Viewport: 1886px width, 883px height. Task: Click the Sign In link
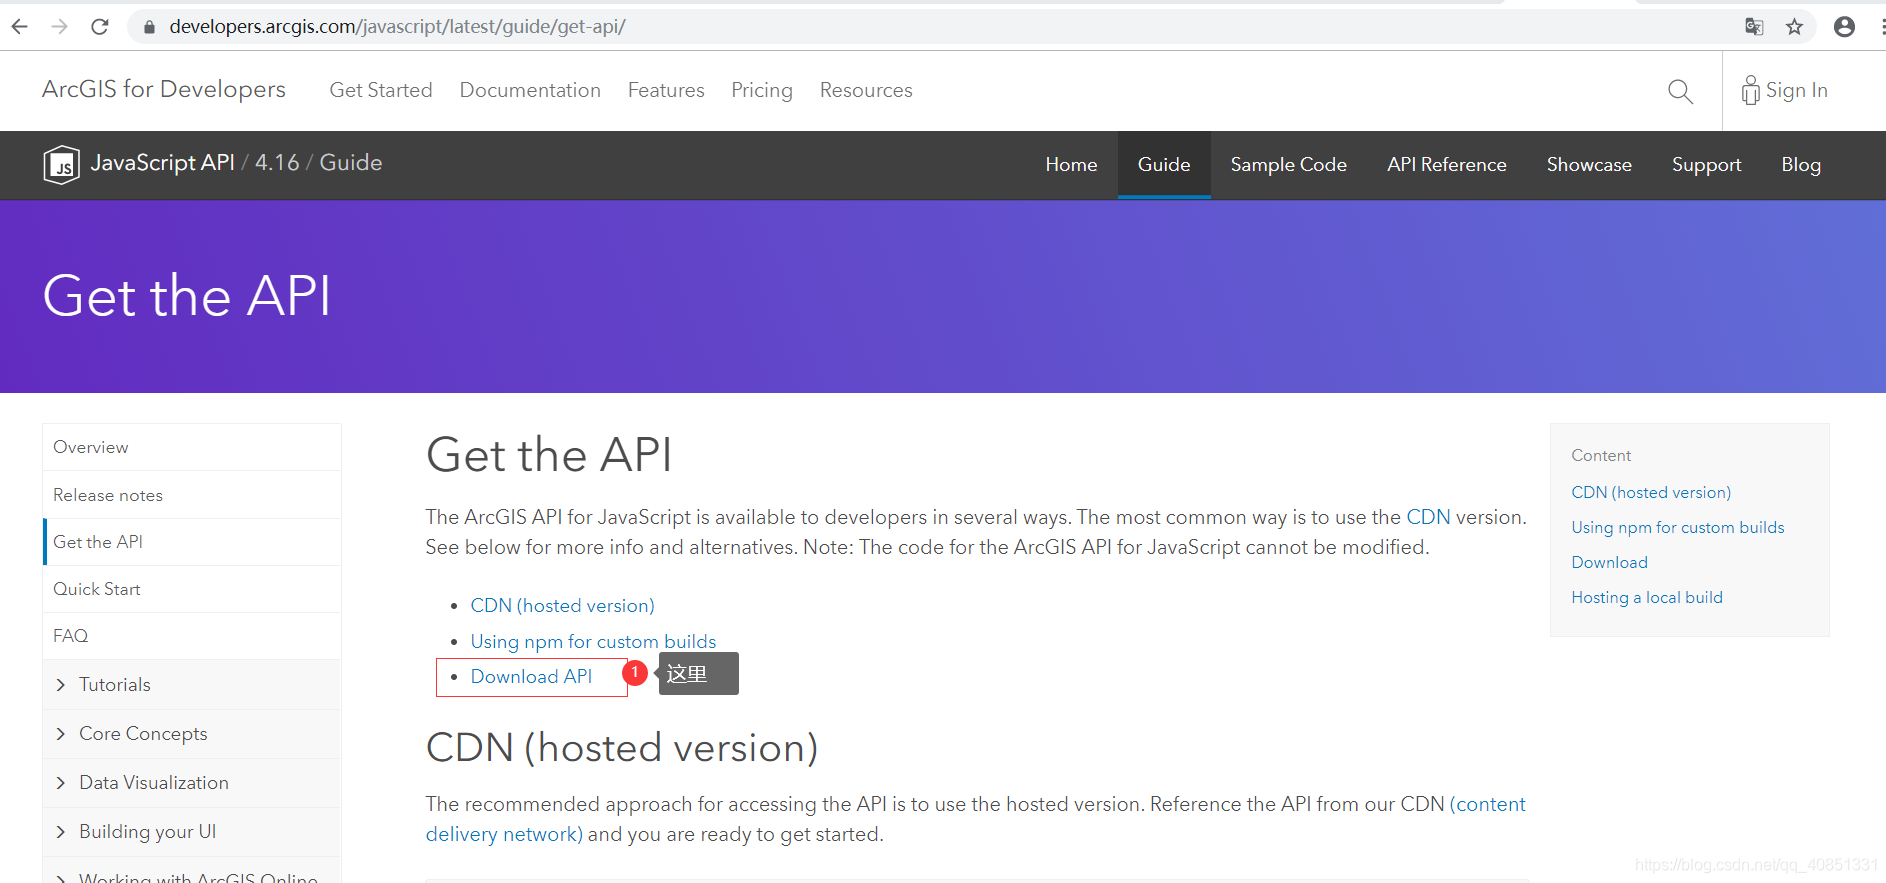[1785, 90]
